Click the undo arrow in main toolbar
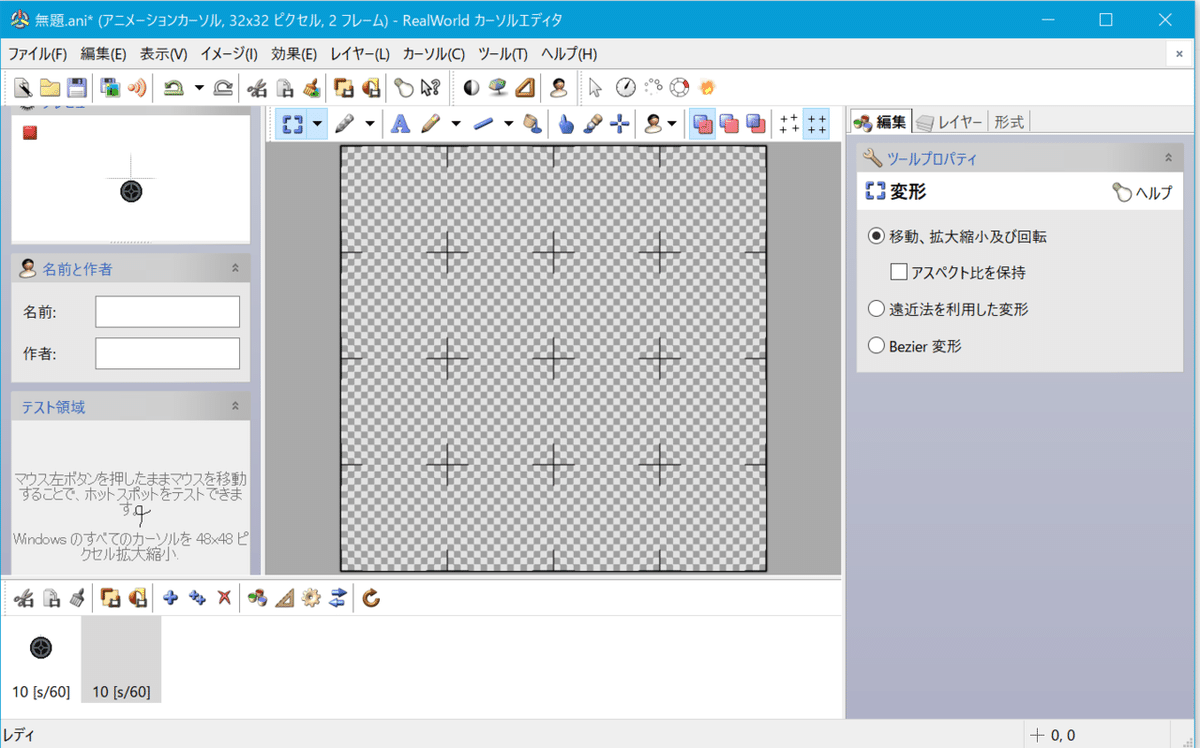 click(174, 87)
